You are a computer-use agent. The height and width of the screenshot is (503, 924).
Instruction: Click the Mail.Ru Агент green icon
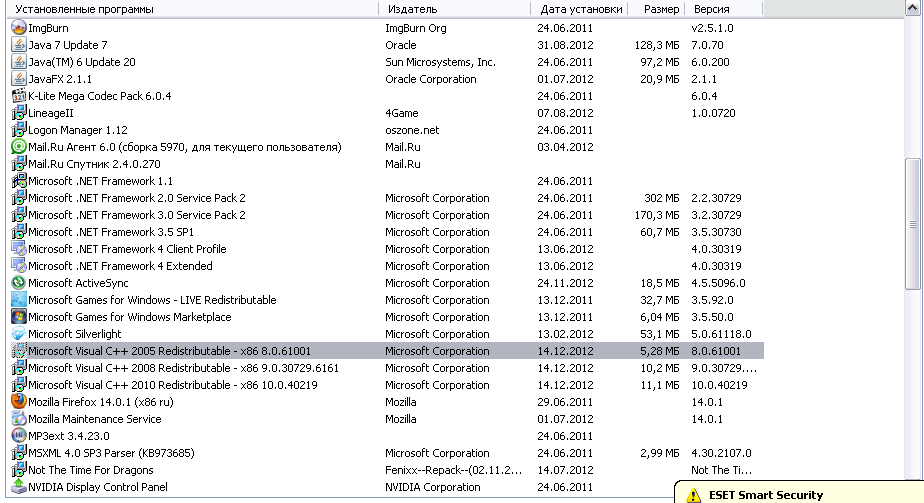point(18,147)
